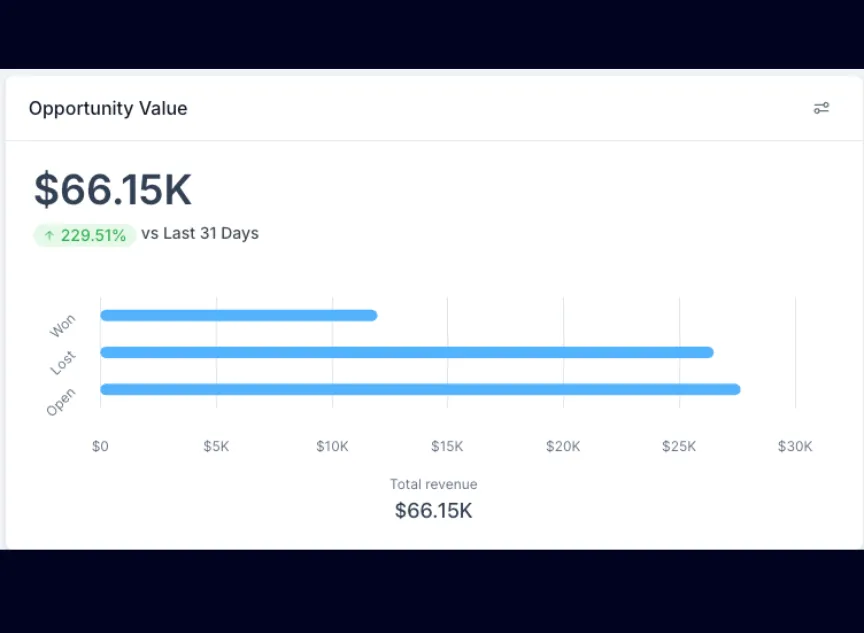This screenshot has width=864, height=633.
Task: Click the $25K axis tick label
Action: [x=679, y=446]
